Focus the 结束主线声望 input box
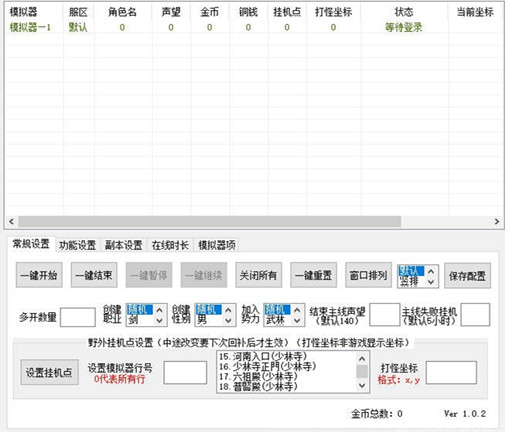 384,314
